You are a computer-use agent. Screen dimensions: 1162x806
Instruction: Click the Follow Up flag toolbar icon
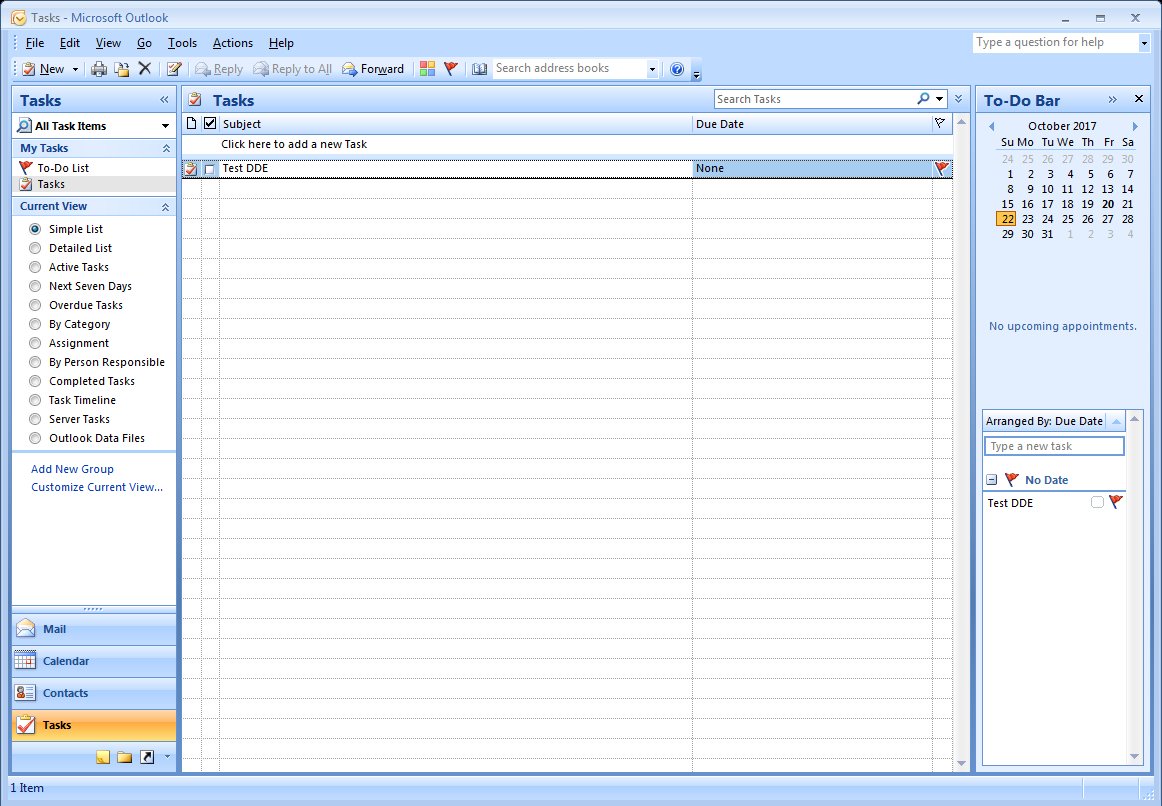(x=451, y=68)
